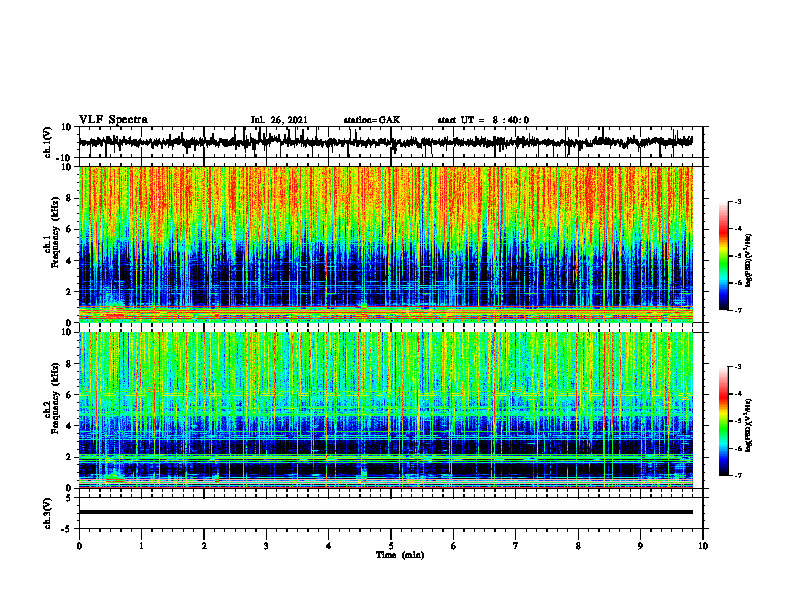Click the "ch.1(V)" waveform axis label
The image size is (792, 612).
tap(48, 142)
